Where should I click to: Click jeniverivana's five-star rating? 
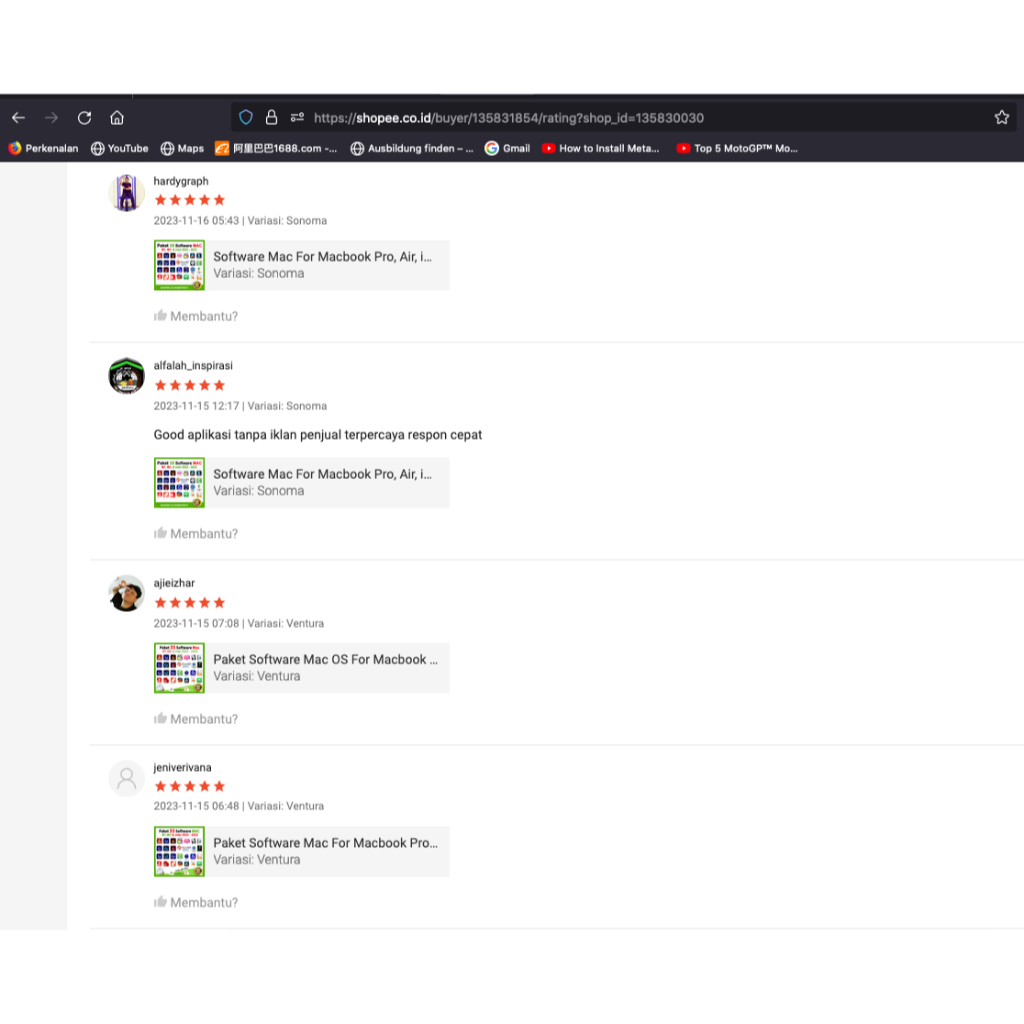189,786
